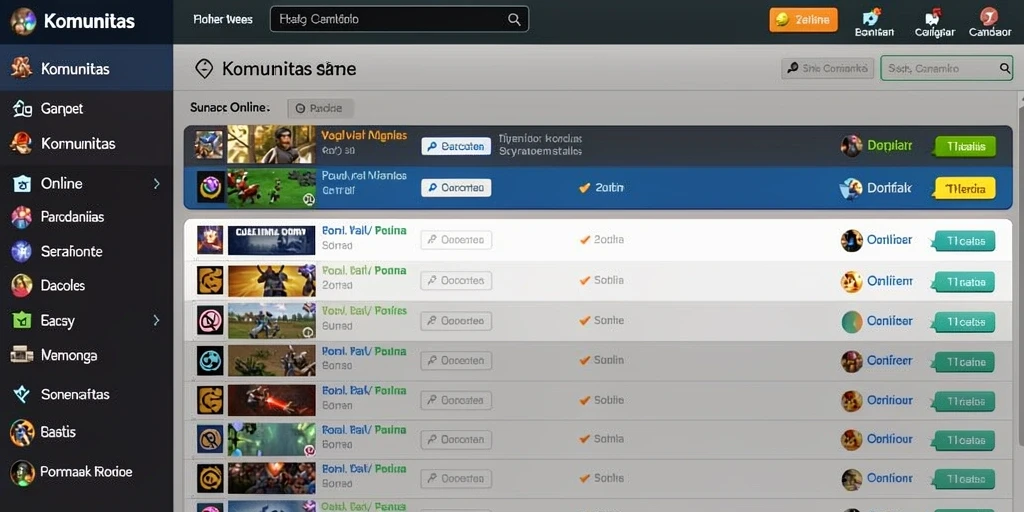Click the search field next to Sisic Comianka
The height and width of the screenshot is (512, 1024).
point(946,68)
